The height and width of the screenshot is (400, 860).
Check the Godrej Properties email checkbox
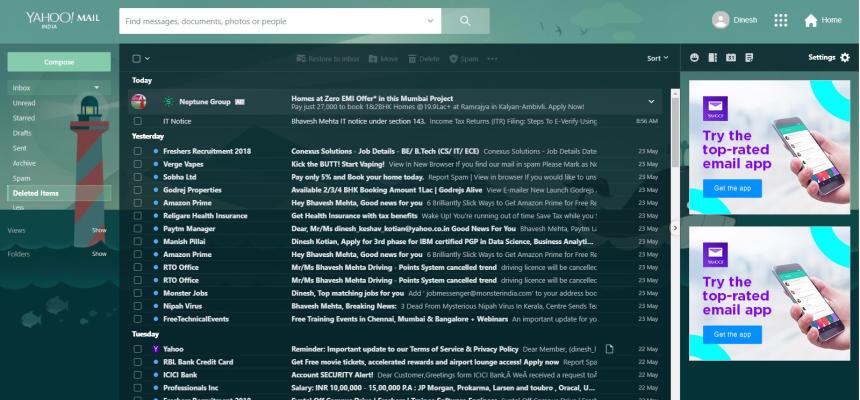(x=138, y=190)
